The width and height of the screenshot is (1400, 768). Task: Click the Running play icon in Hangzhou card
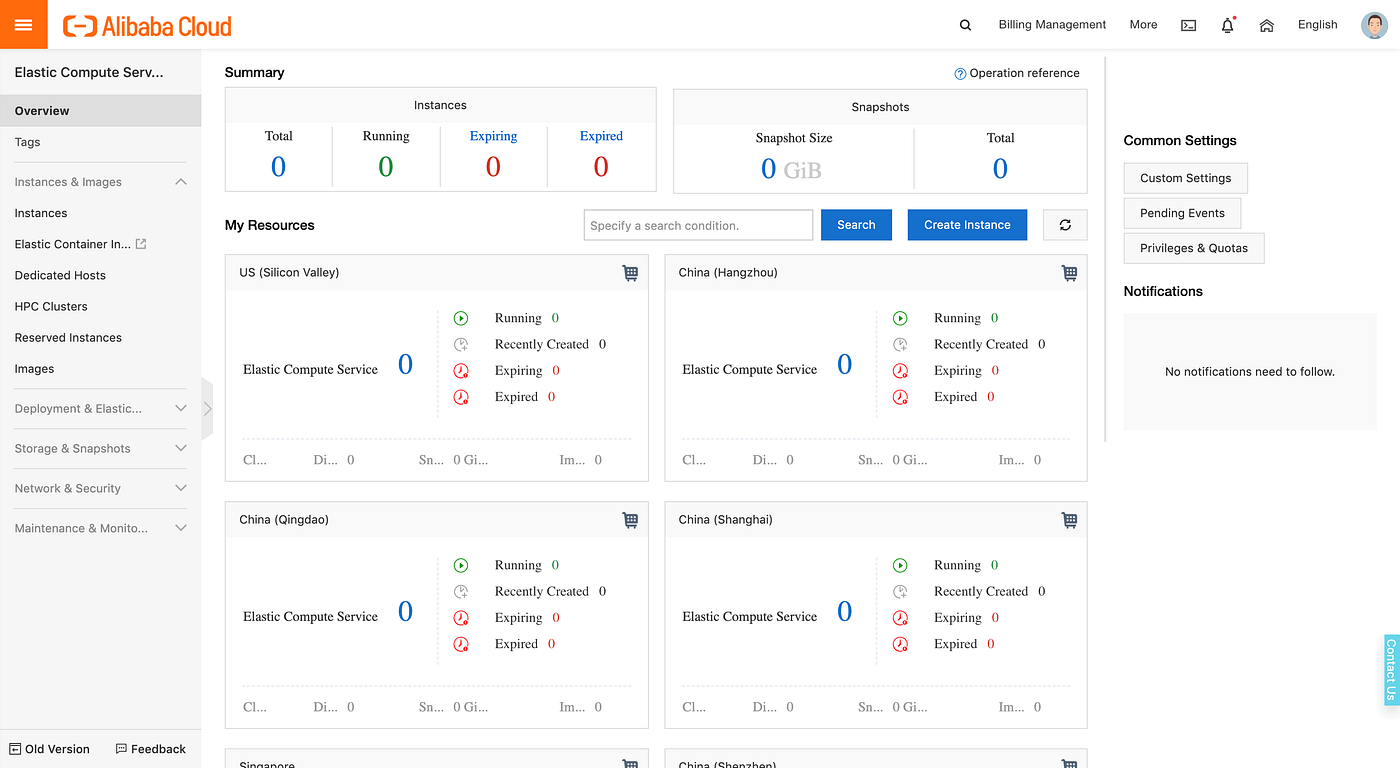[x=900, y=318]
